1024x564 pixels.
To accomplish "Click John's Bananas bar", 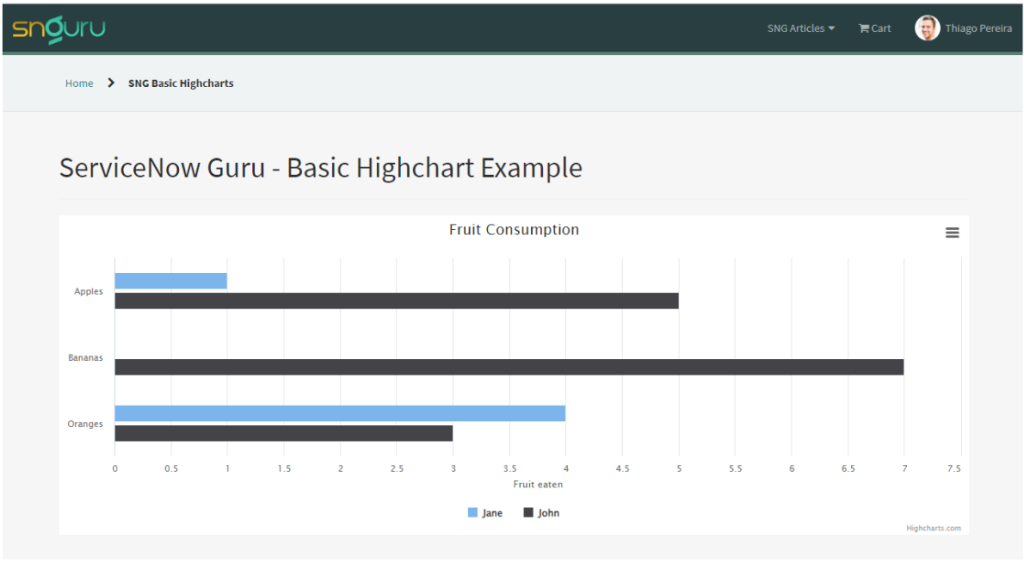I will [509, 367].
